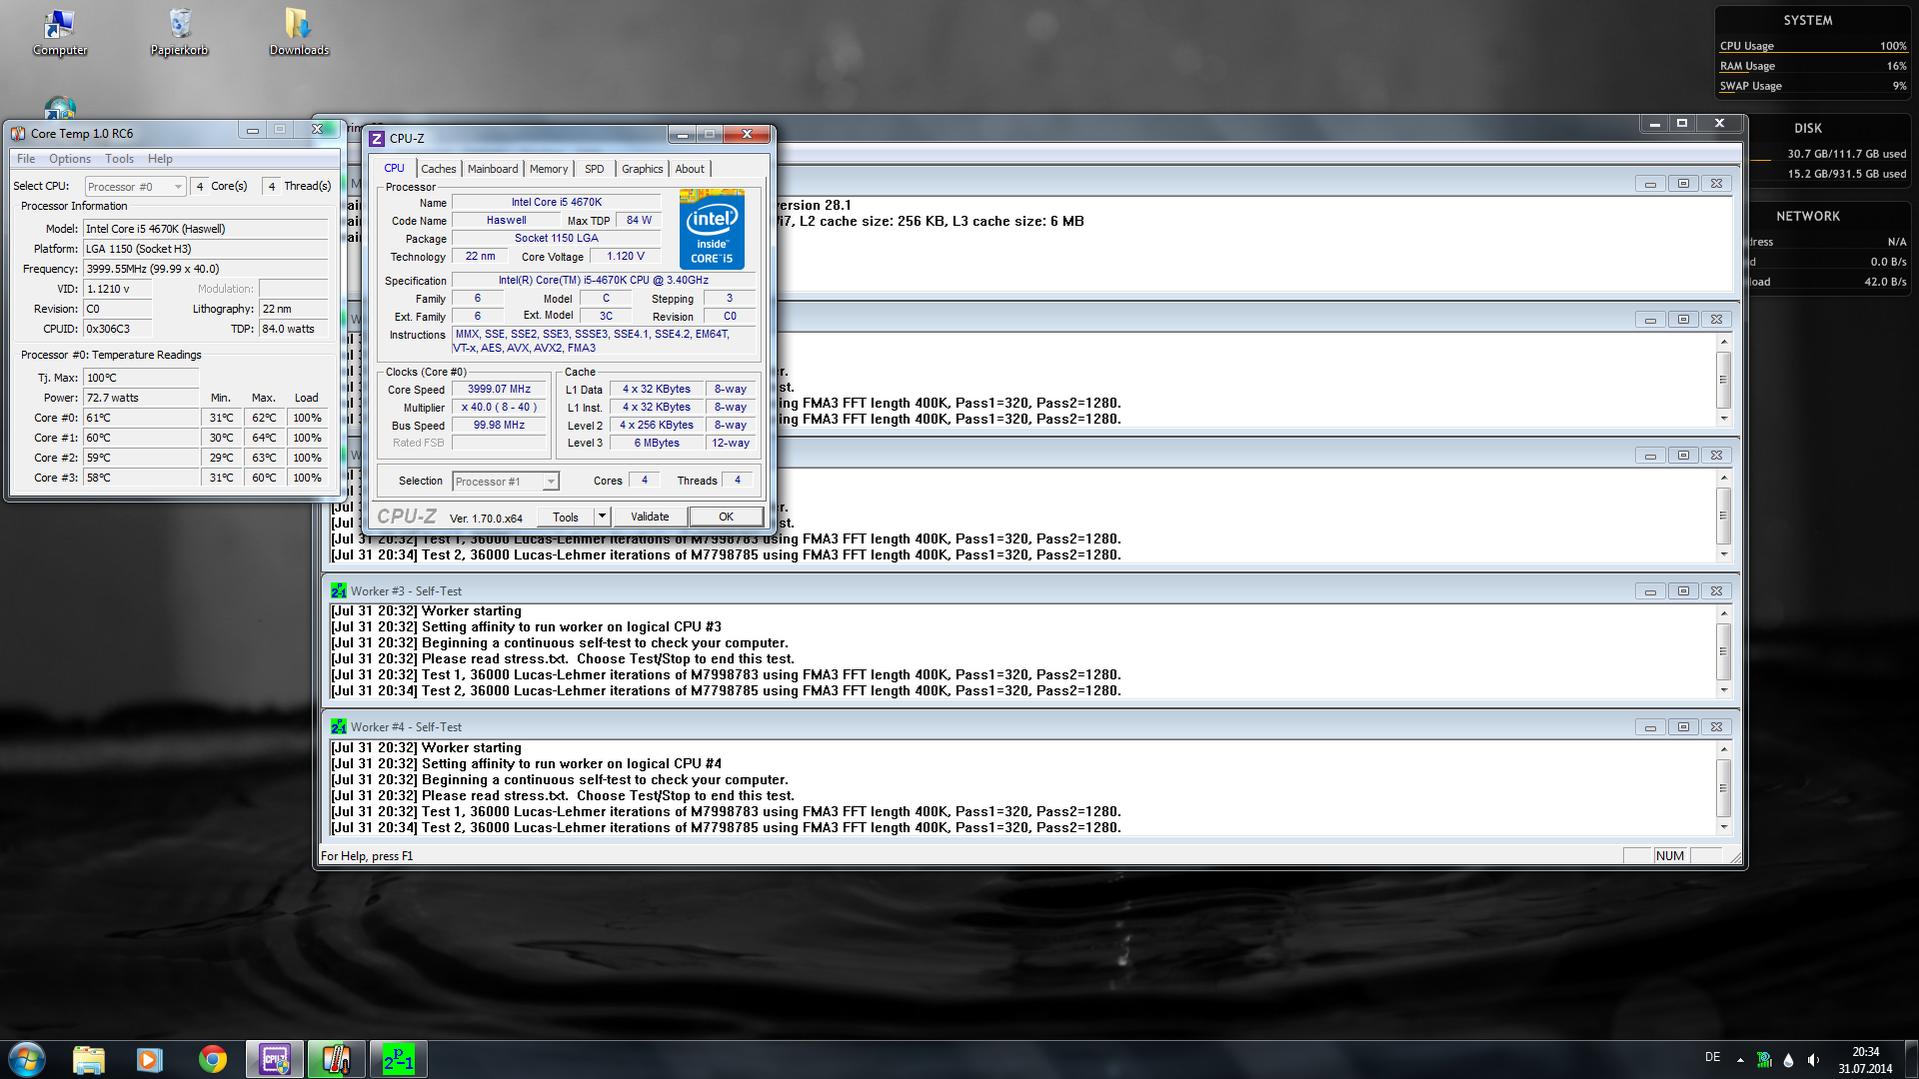Switch to the About tab in CPU-Z
This screenshot has width=1919, height=1079.
tap(689, 169)
